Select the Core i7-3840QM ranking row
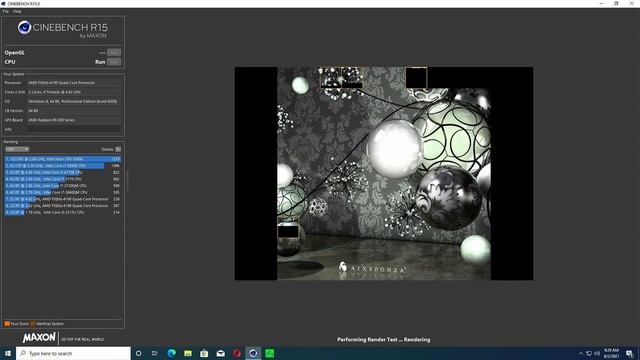This screenshot has height=360, width=640. click(62, 192)
